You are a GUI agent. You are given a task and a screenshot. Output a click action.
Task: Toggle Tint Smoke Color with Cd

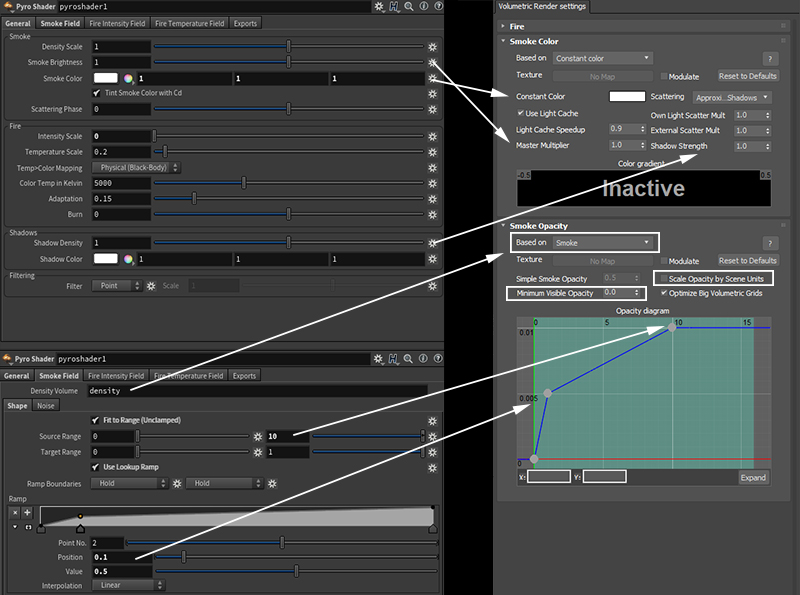(x=96, y=93)
